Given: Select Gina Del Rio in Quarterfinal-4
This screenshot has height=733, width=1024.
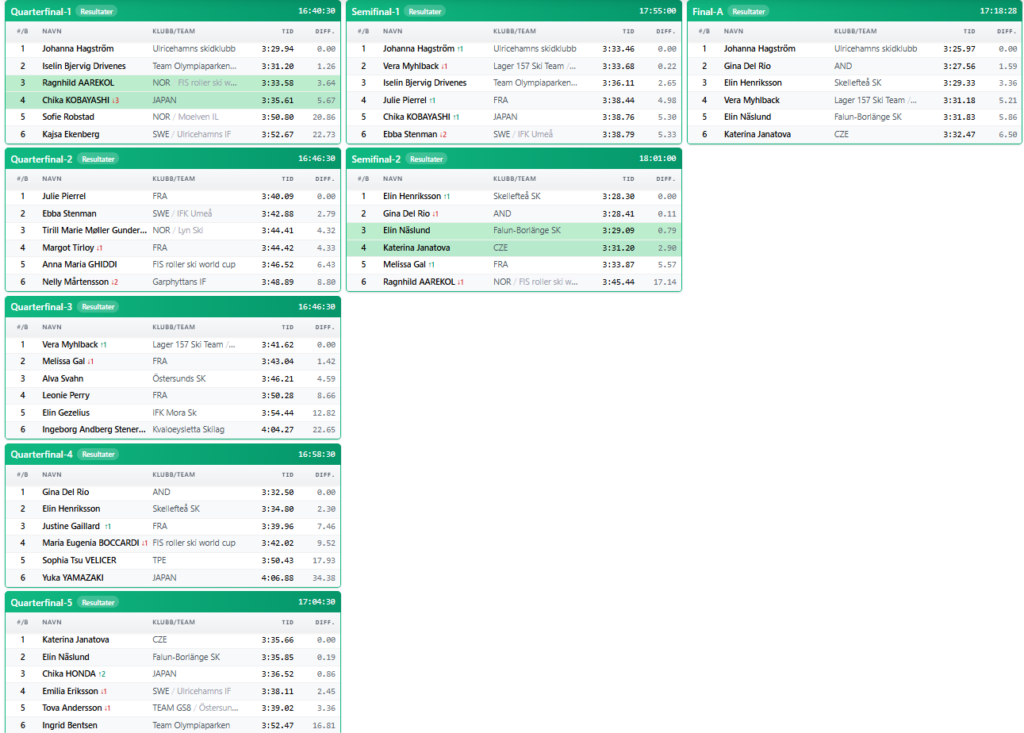Looking at the screenshot, I should point(173,492).
